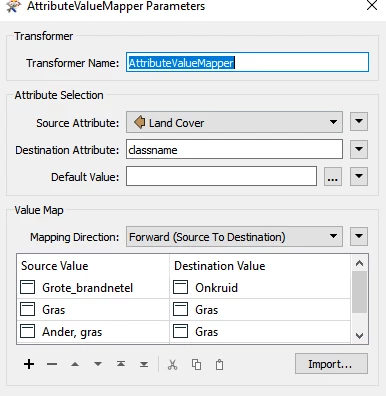The height and width of the screenshot is (396, 386).
Task: Click the Onkruid destination value icon
Action: tap(180, 287)
